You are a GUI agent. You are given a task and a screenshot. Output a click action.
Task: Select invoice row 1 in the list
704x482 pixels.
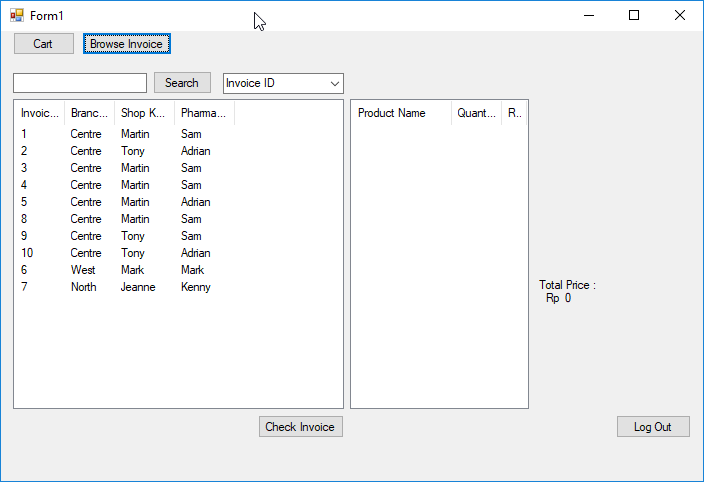[x=25, y=134]
